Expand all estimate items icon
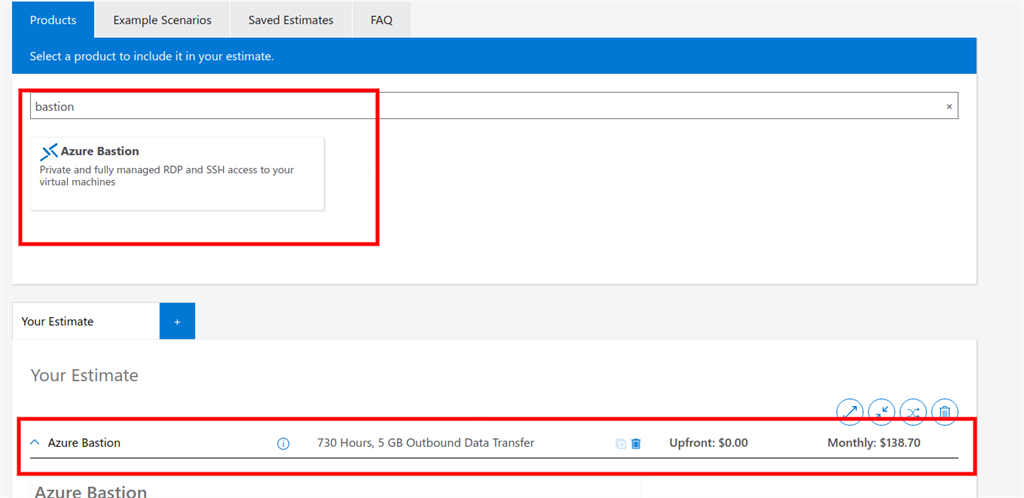Viewport: 1024px width, 498px height. point(850,412)
